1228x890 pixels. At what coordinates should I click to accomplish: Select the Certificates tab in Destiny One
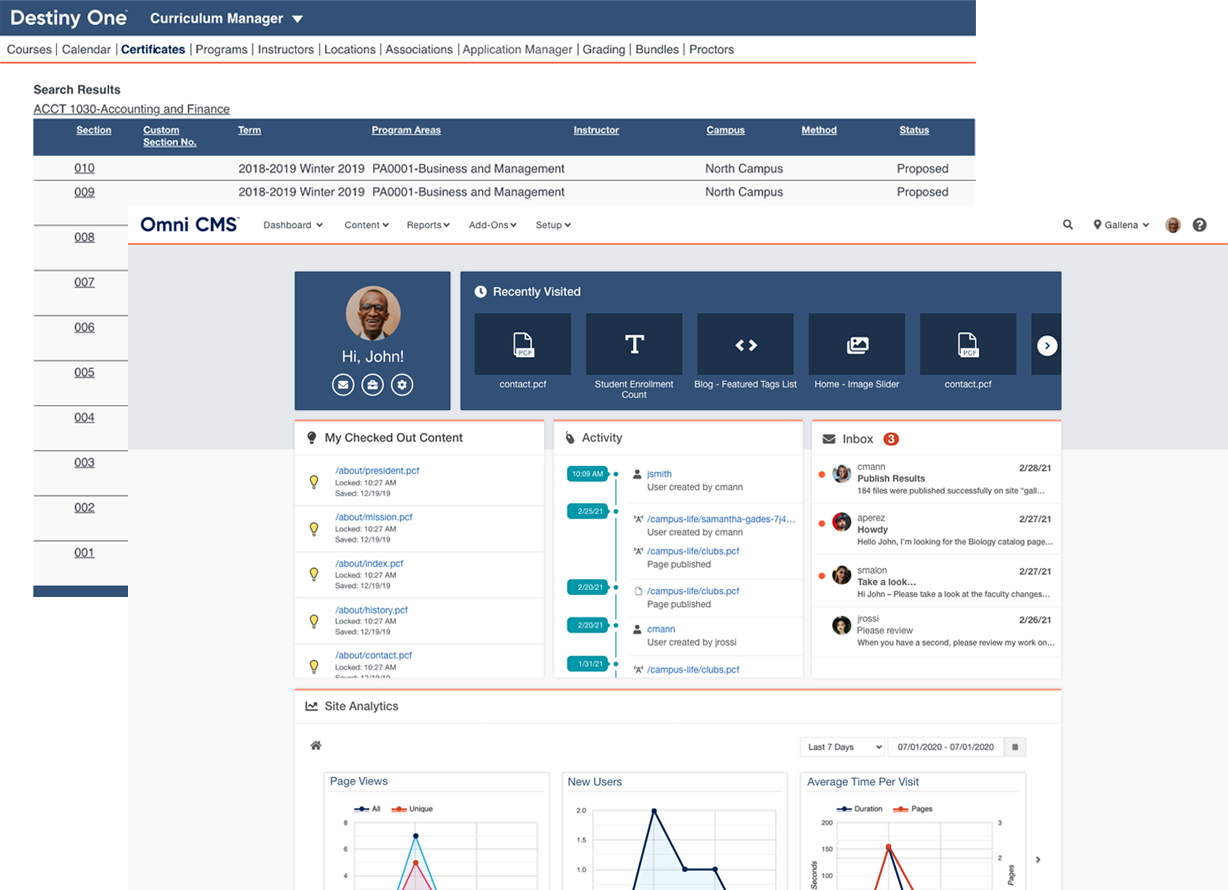pos(153,49)
